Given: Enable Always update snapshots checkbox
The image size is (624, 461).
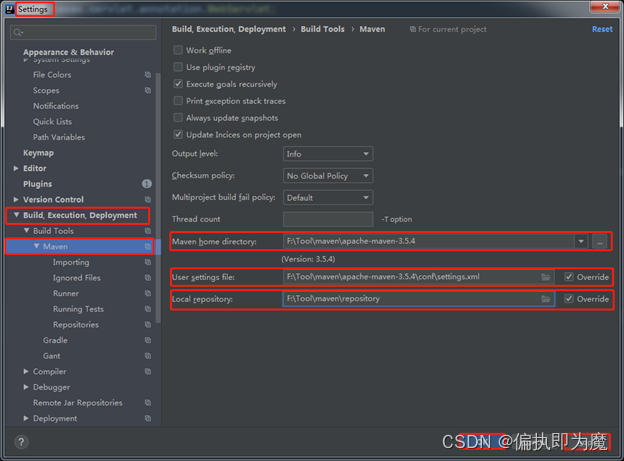Looking at the screenshot, I should click(x=178, y=117).
